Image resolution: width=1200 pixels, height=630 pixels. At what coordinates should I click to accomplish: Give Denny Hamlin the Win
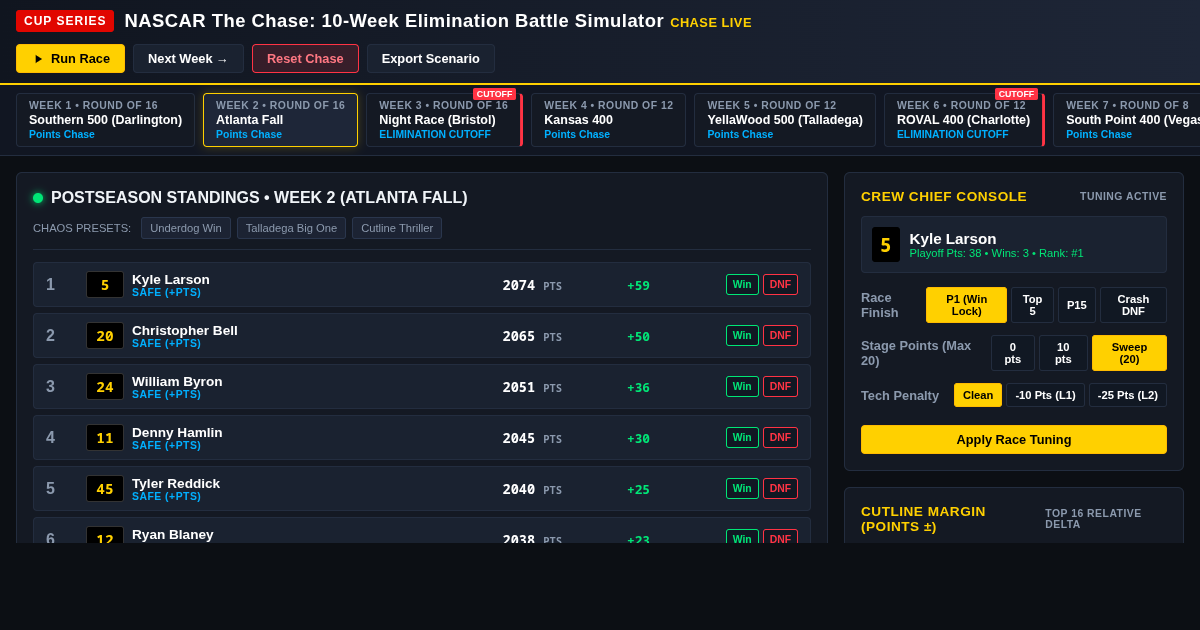point(742,438)
